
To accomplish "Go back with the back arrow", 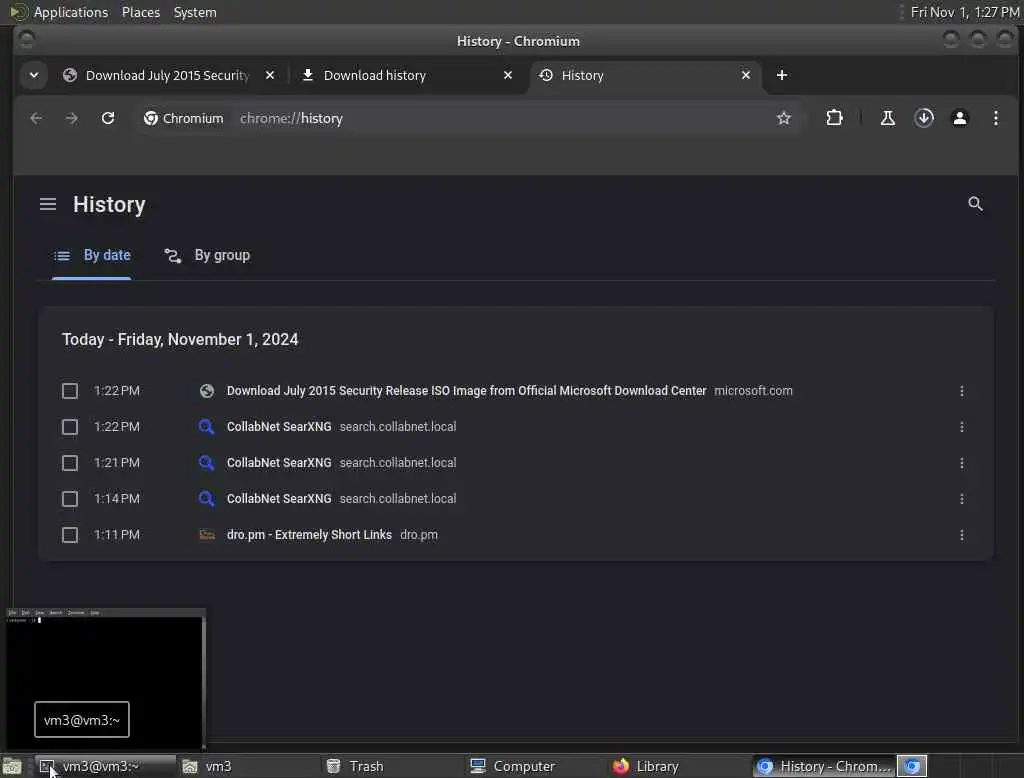I will point(36,118).
